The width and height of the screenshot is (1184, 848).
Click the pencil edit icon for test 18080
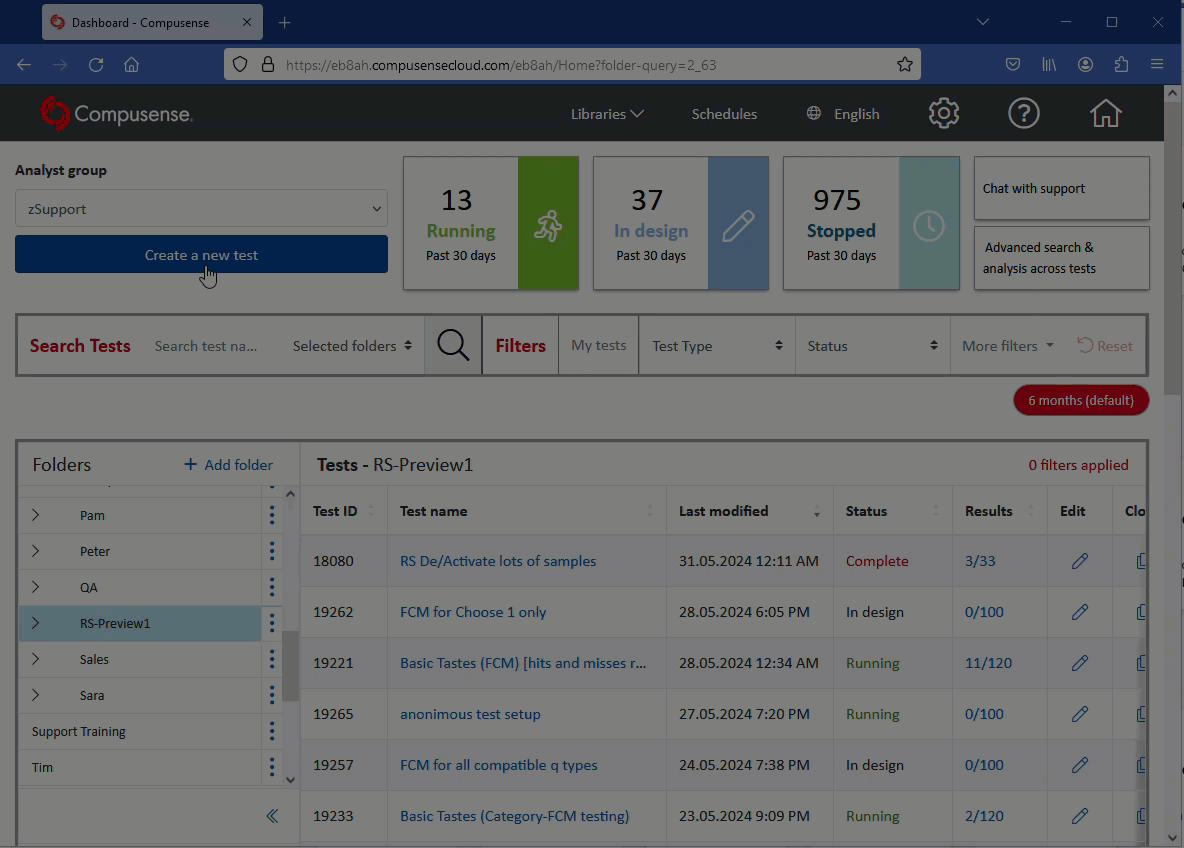click(x=1079, y=561)
